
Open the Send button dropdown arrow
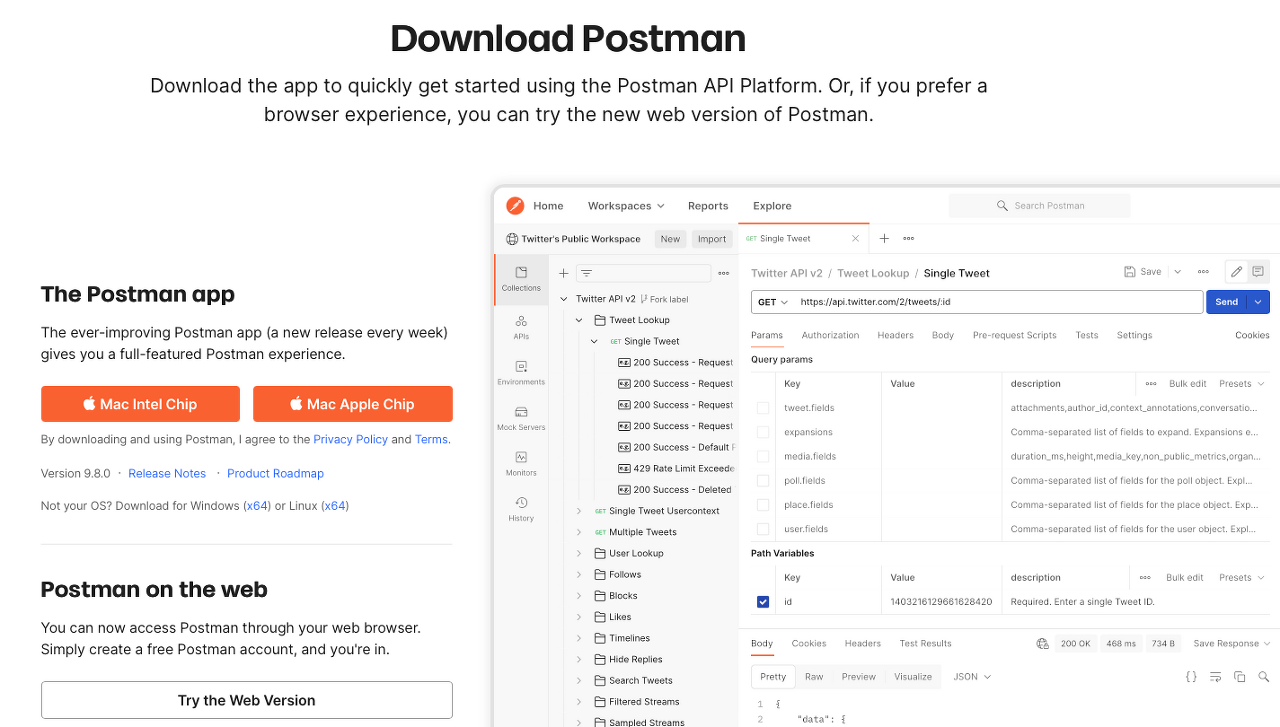pyautogui.click(x=1259, y=302)
